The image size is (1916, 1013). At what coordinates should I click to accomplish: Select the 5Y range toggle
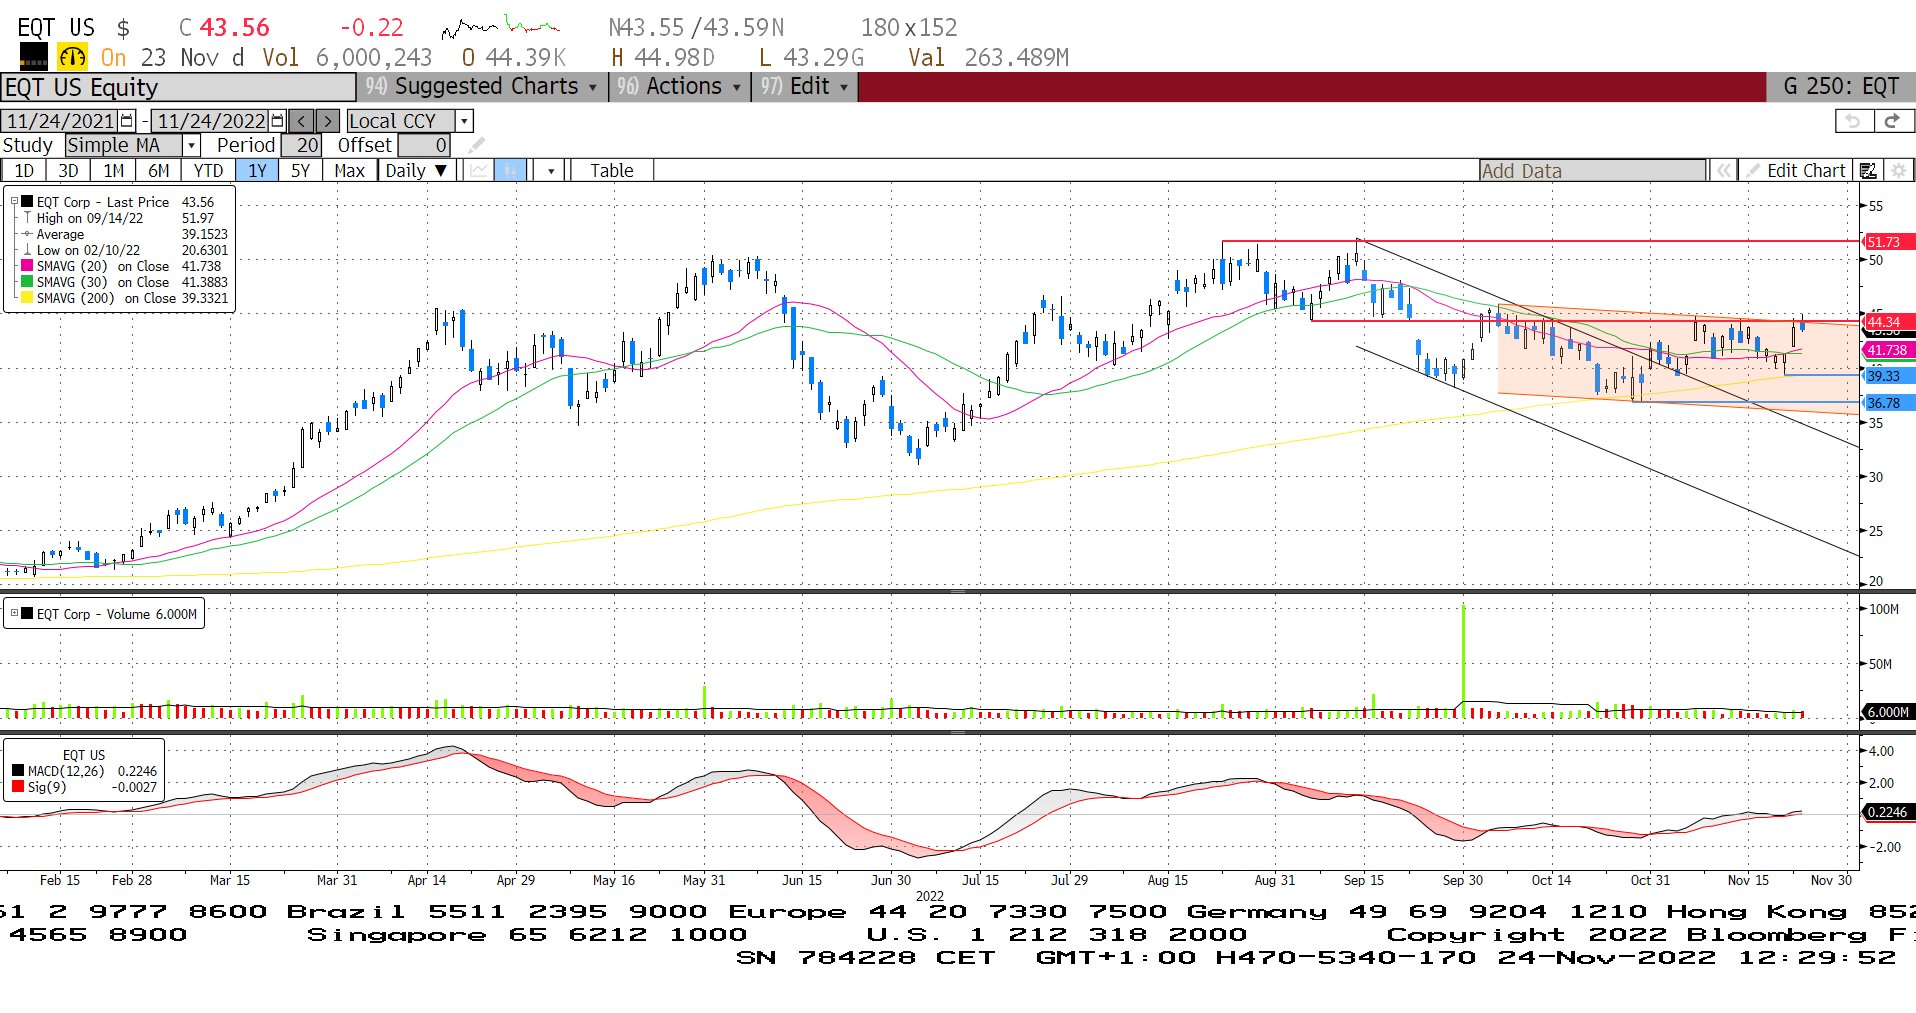[300, 171]
